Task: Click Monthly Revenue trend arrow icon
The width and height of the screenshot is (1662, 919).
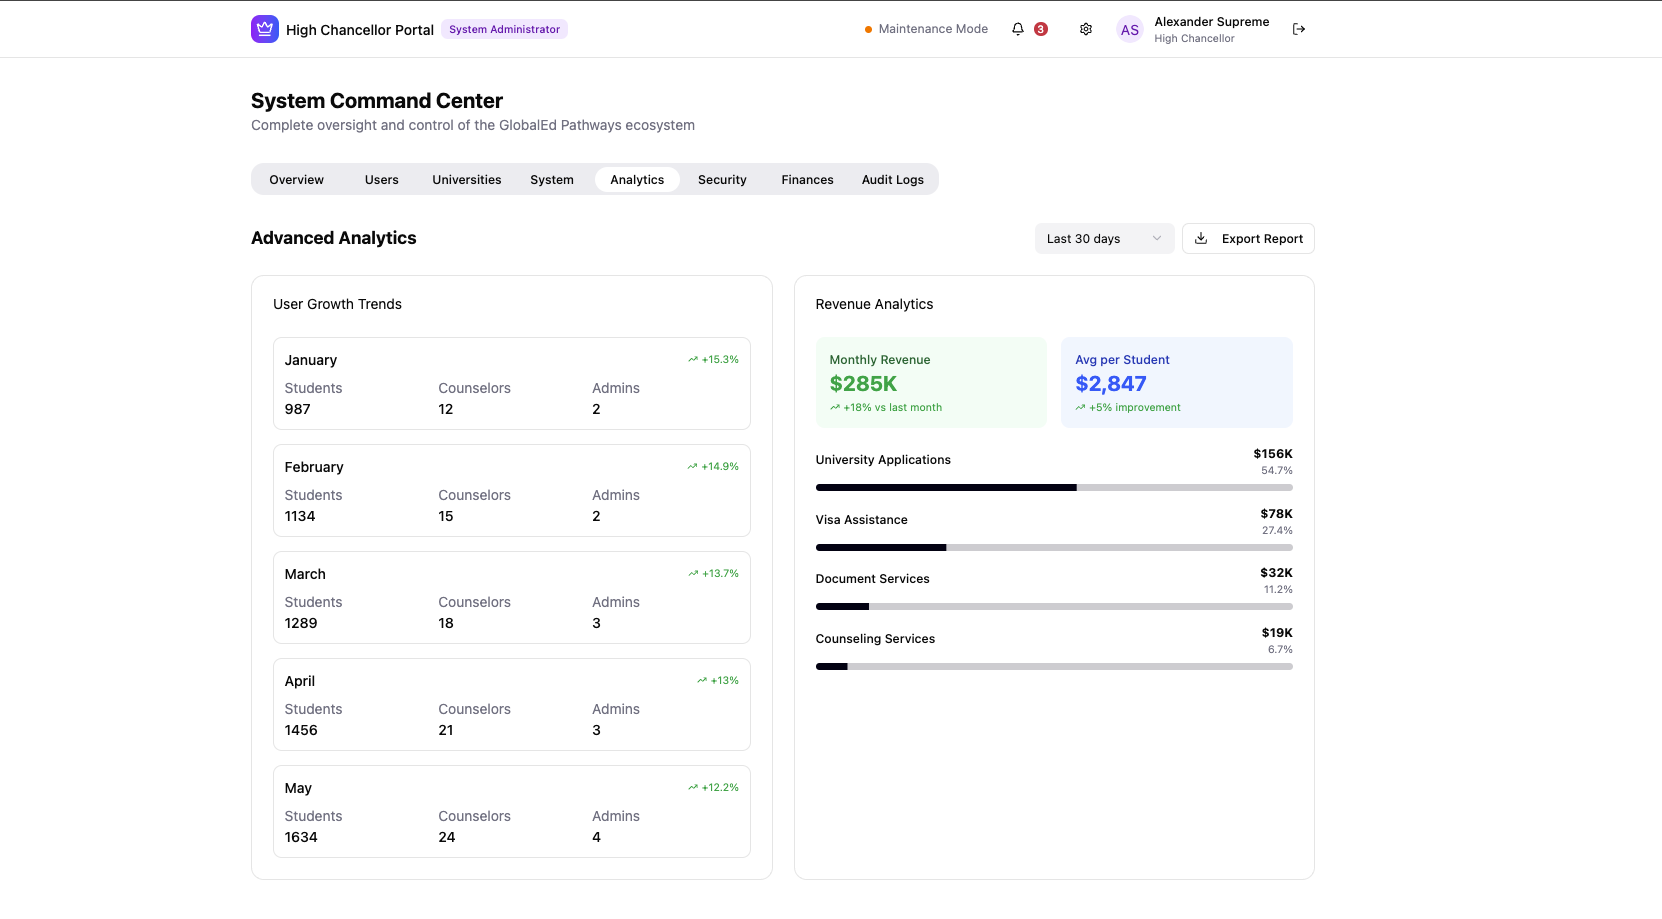Action: 835,408
